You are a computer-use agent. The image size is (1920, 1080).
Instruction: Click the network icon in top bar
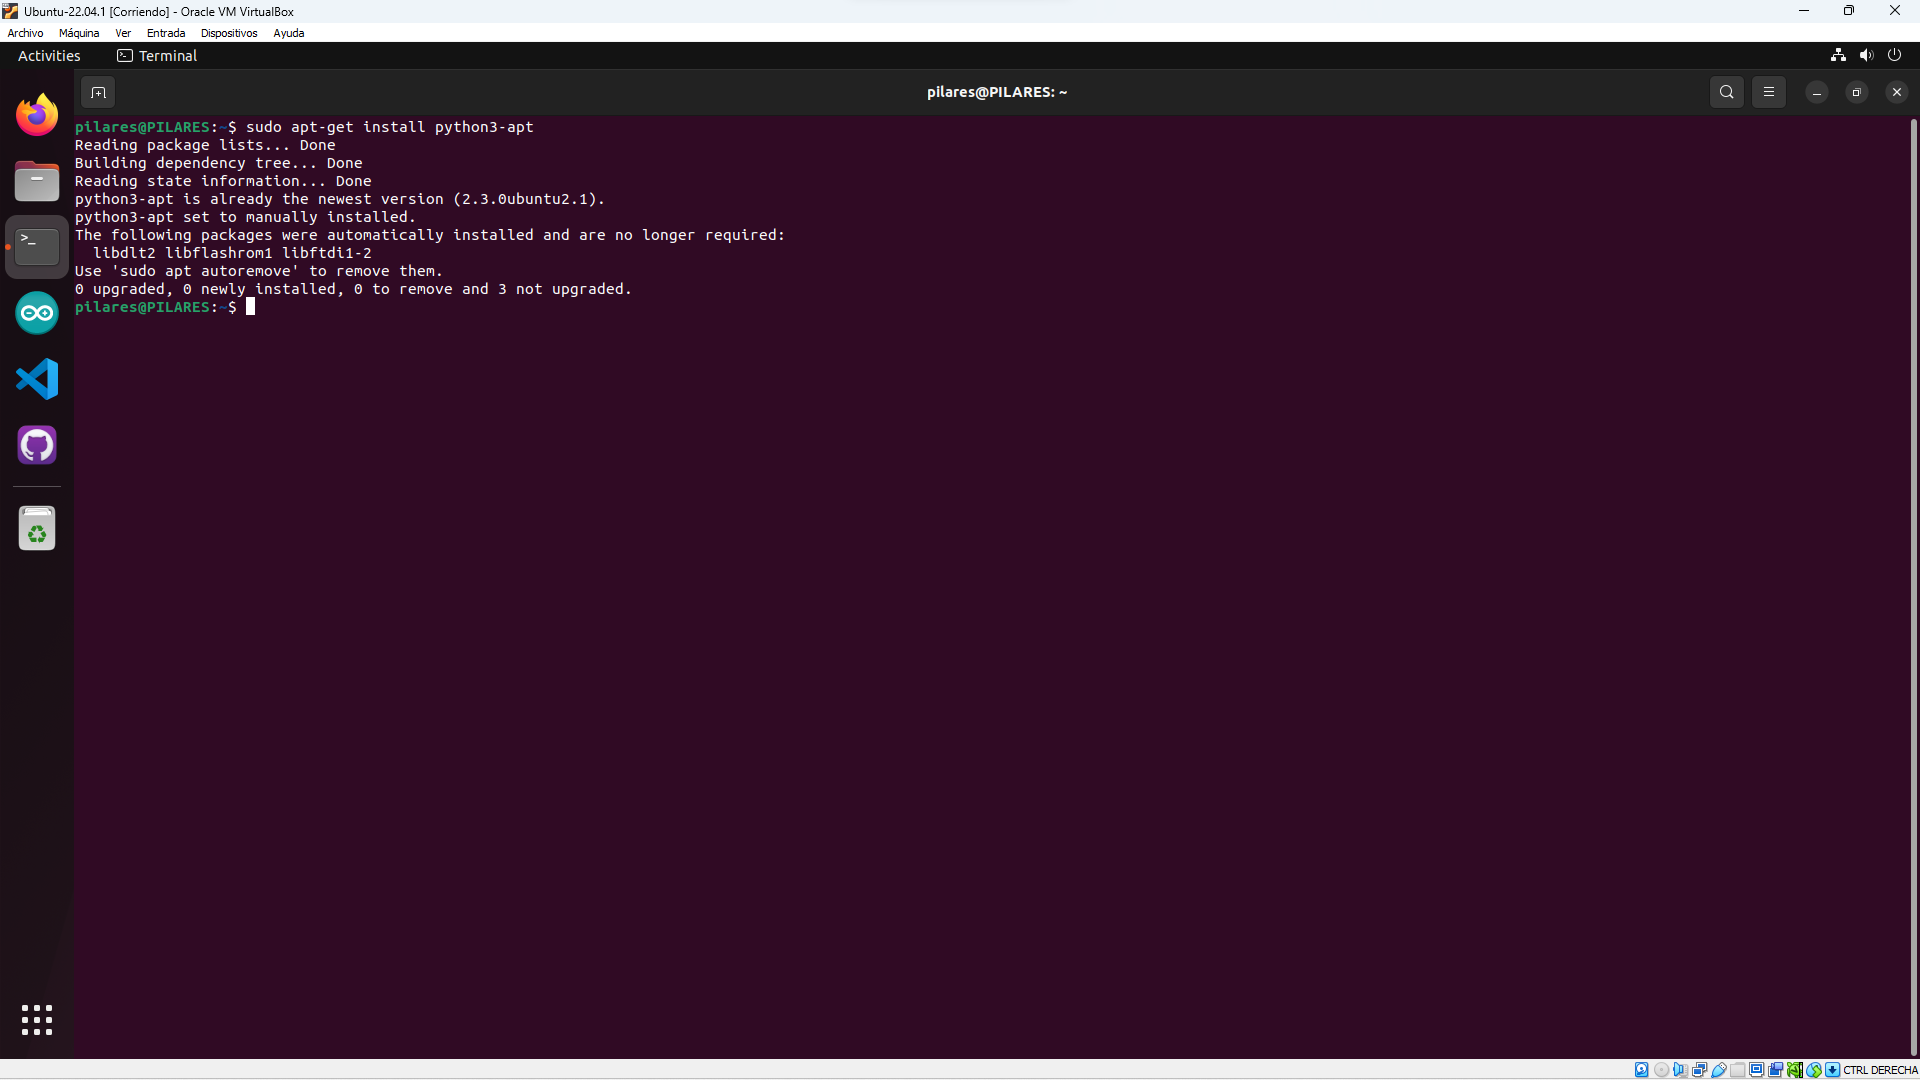[x=1838, y=55]
